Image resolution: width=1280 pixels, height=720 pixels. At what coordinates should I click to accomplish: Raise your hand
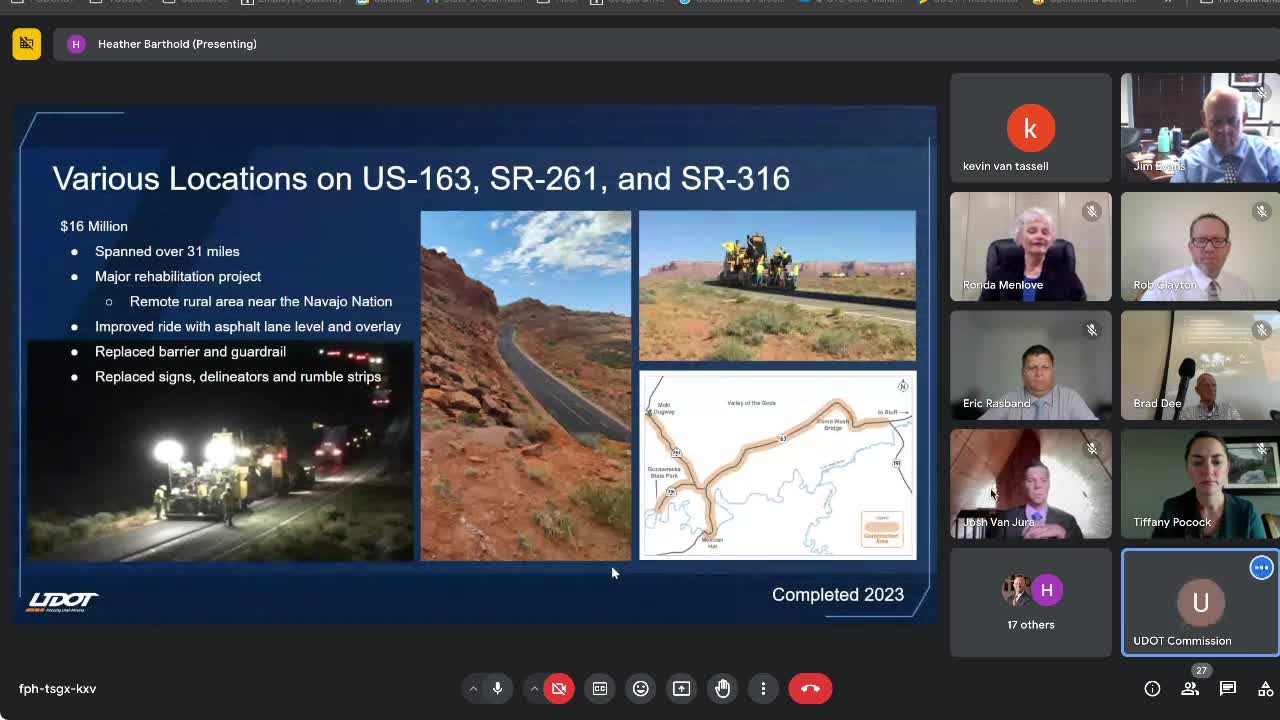(x=722, y=688)
